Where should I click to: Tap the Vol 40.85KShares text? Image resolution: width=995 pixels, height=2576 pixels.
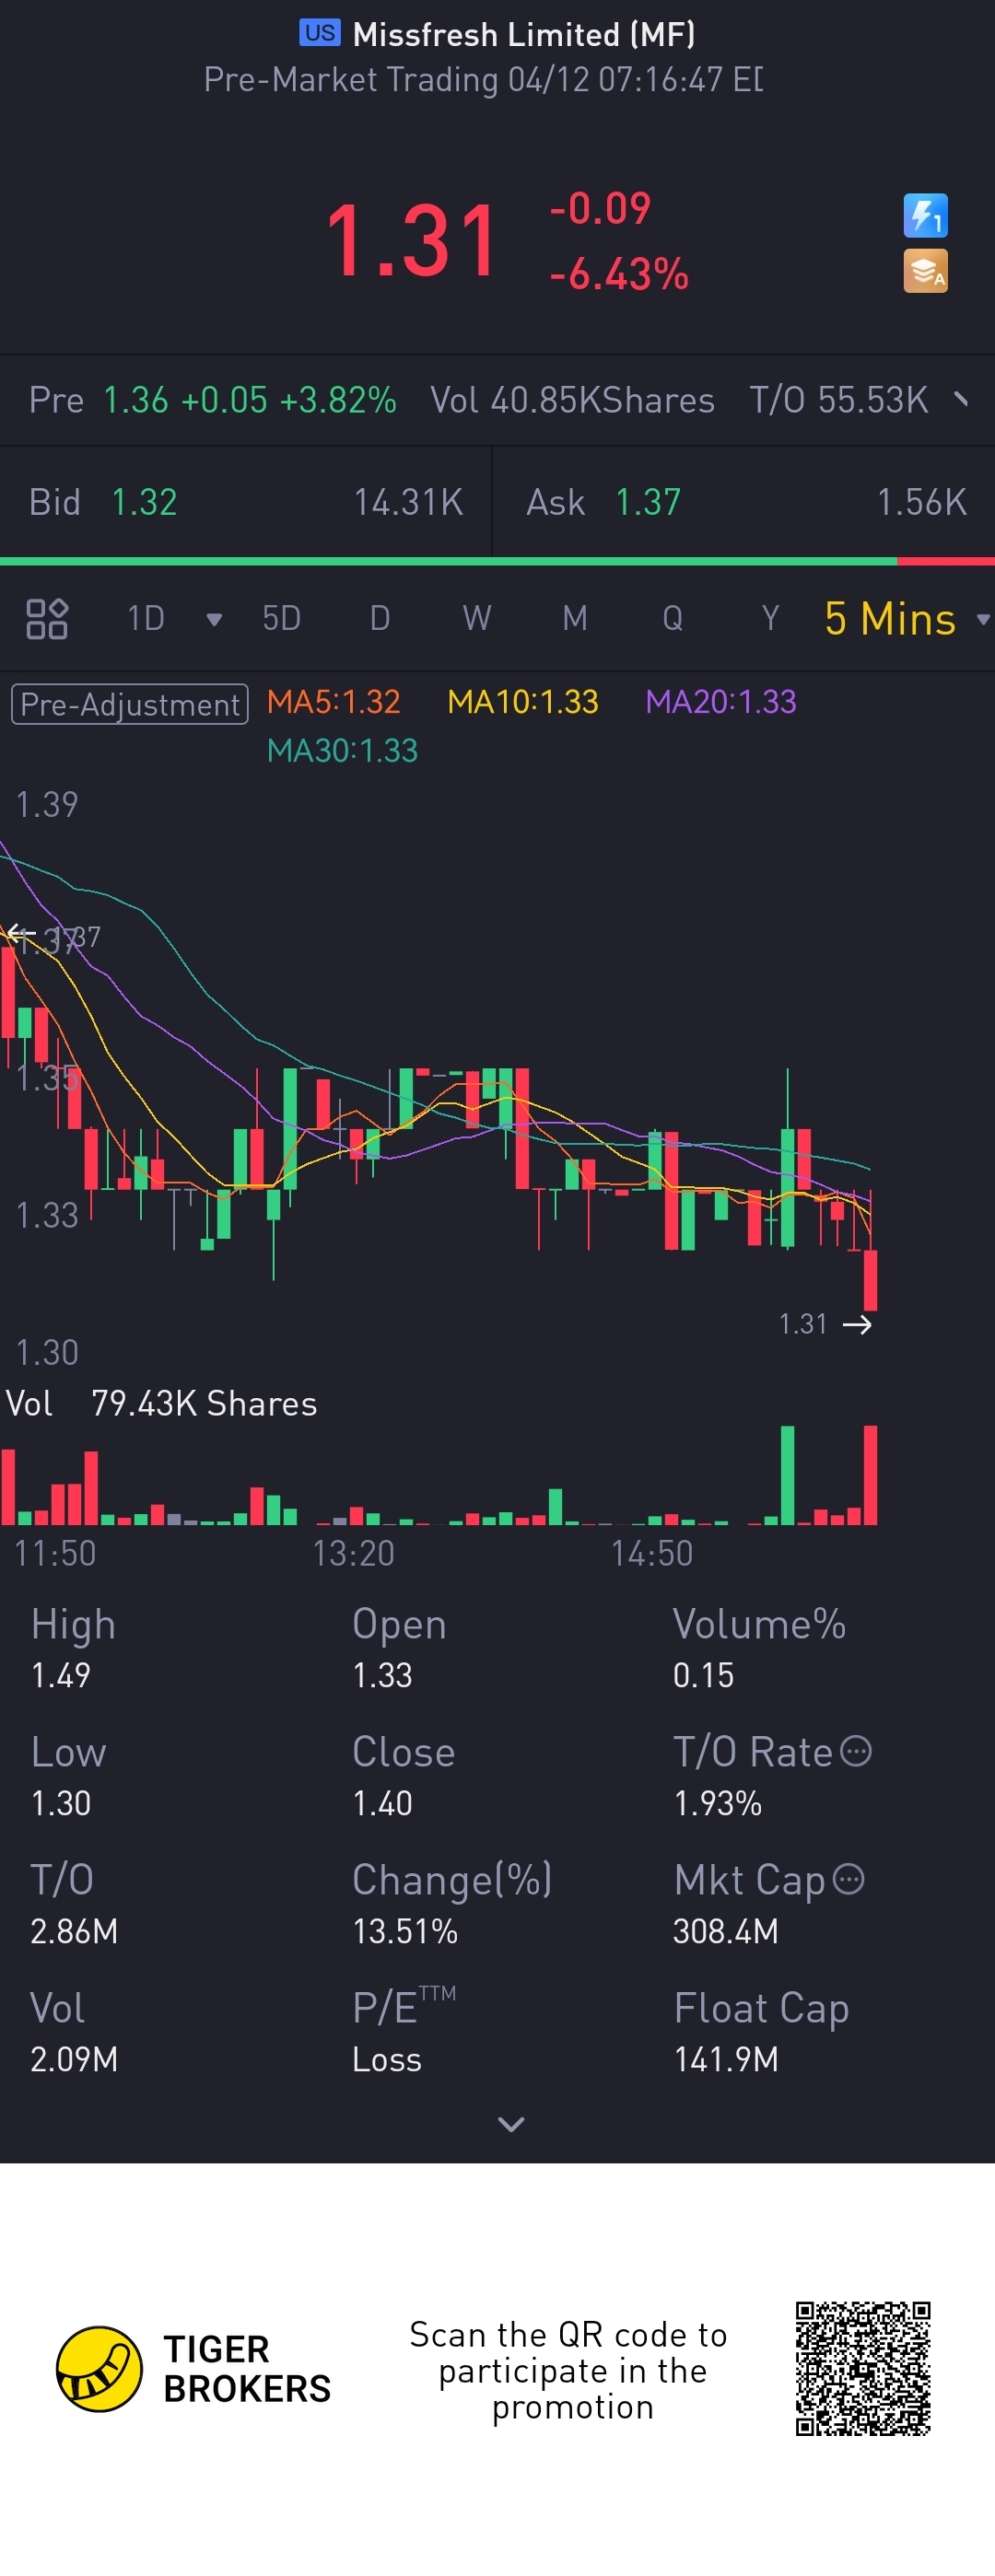pyautogui.click(x=572, y=400)
